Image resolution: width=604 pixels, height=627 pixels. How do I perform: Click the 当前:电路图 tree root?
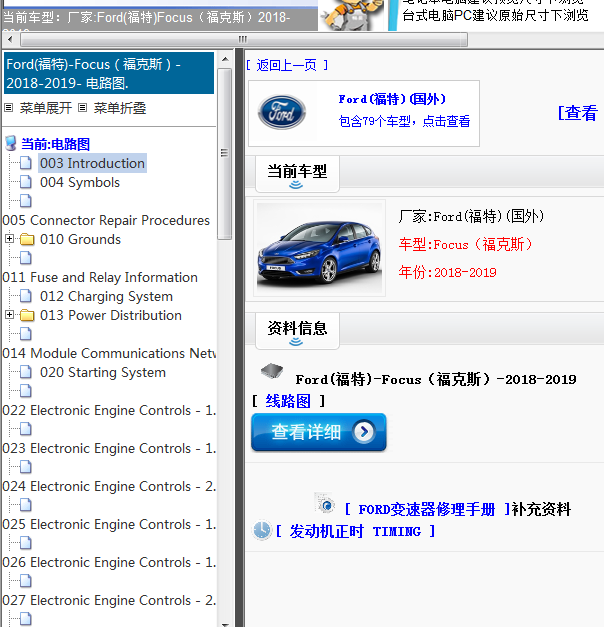[x=56, y=144]
